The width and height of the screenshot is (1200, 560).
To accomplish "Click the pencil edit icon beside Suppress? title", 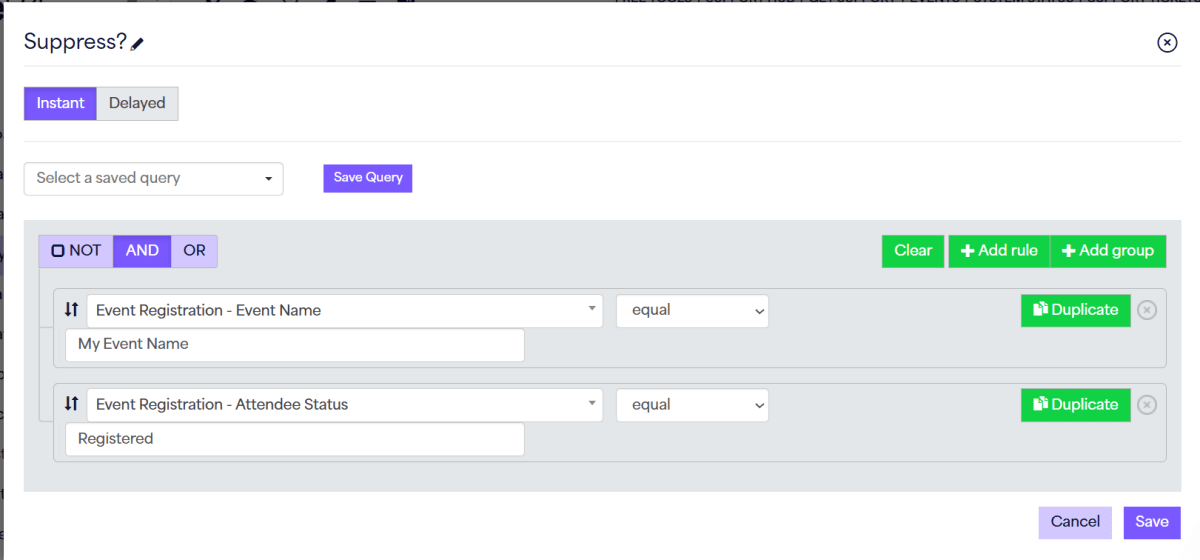I will coord(138,44).
